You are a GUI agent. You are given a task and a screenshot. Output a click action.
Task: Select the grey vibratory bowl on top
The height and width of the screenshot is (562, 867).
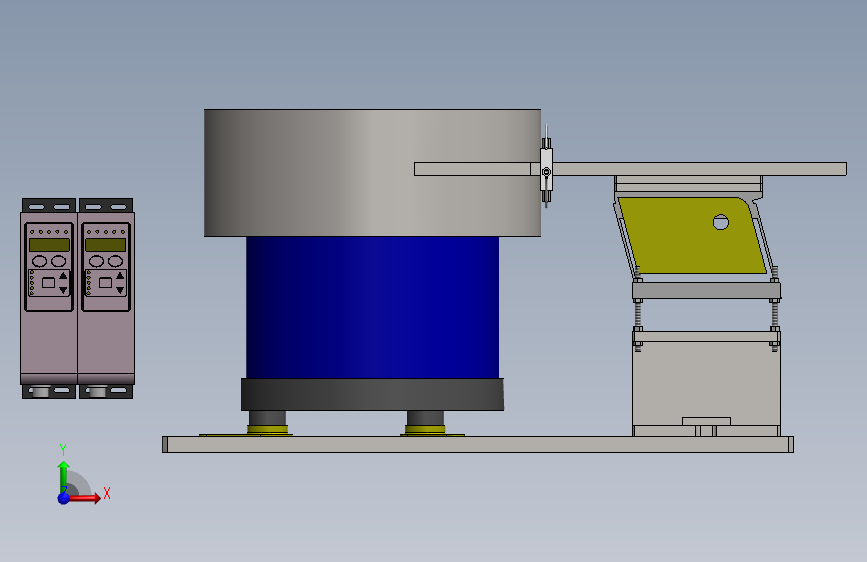tap(373, 173)
